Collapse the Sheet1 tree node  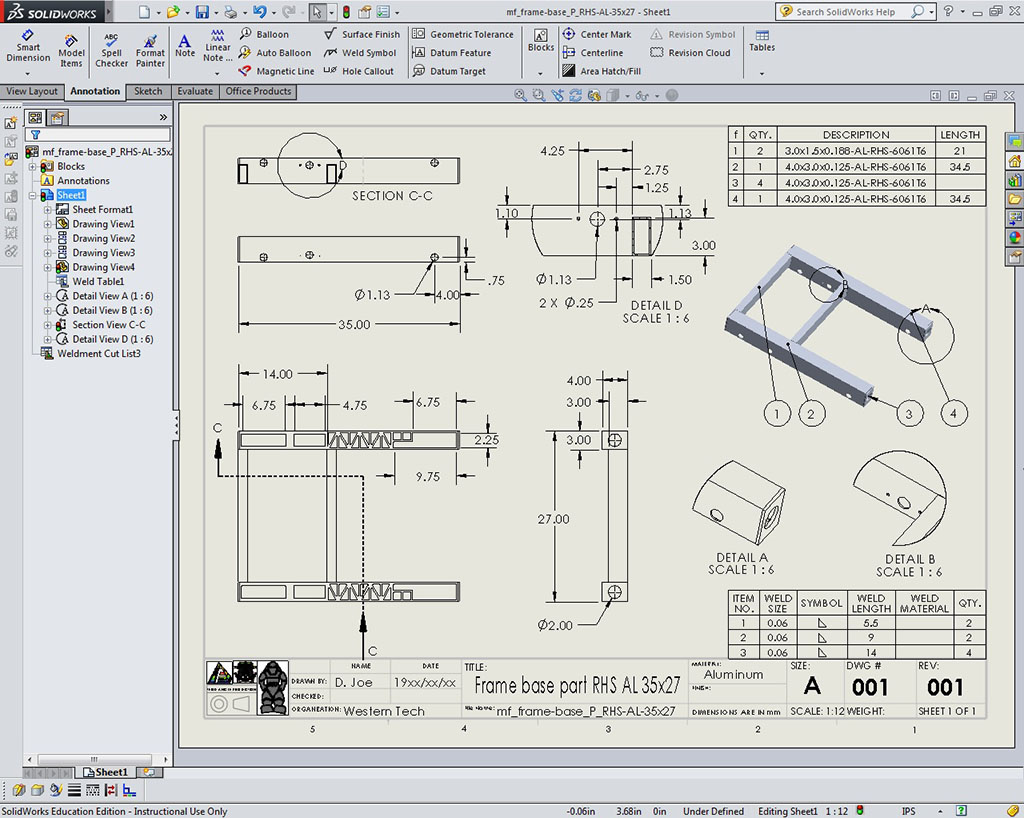tap(33, 196)
